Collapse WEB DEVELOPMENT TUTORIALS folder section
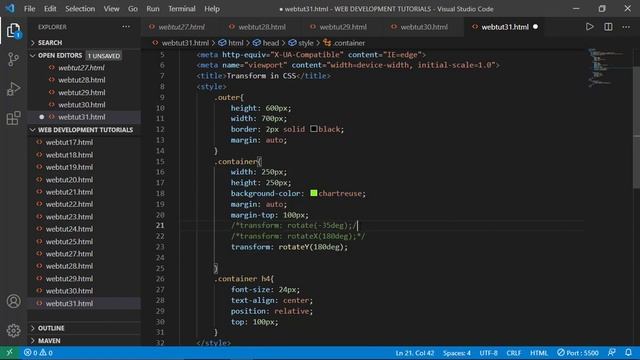 85,130
